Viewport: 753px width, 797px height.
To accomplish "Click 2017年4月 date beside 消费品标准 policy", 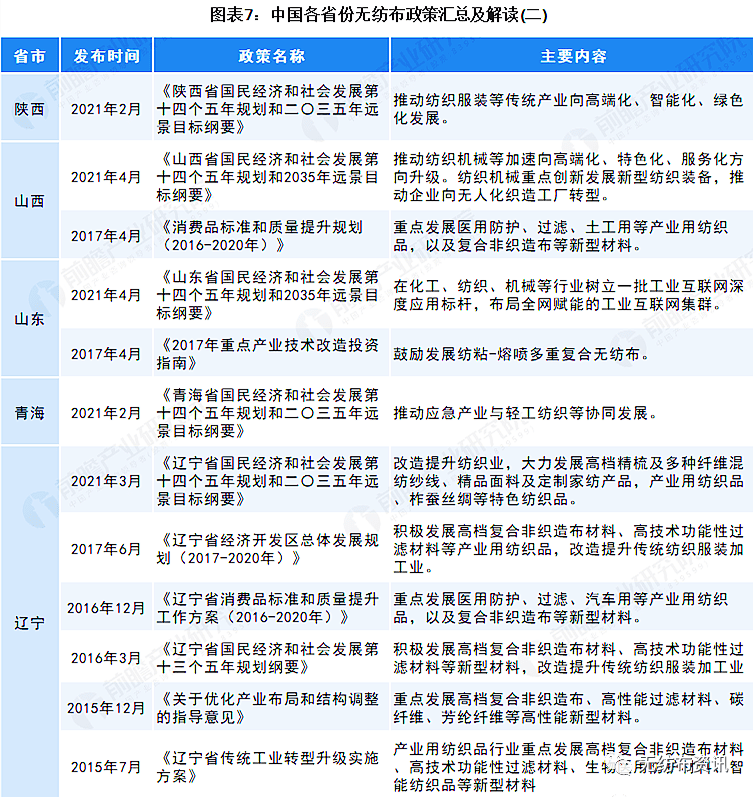I will 106,236.
